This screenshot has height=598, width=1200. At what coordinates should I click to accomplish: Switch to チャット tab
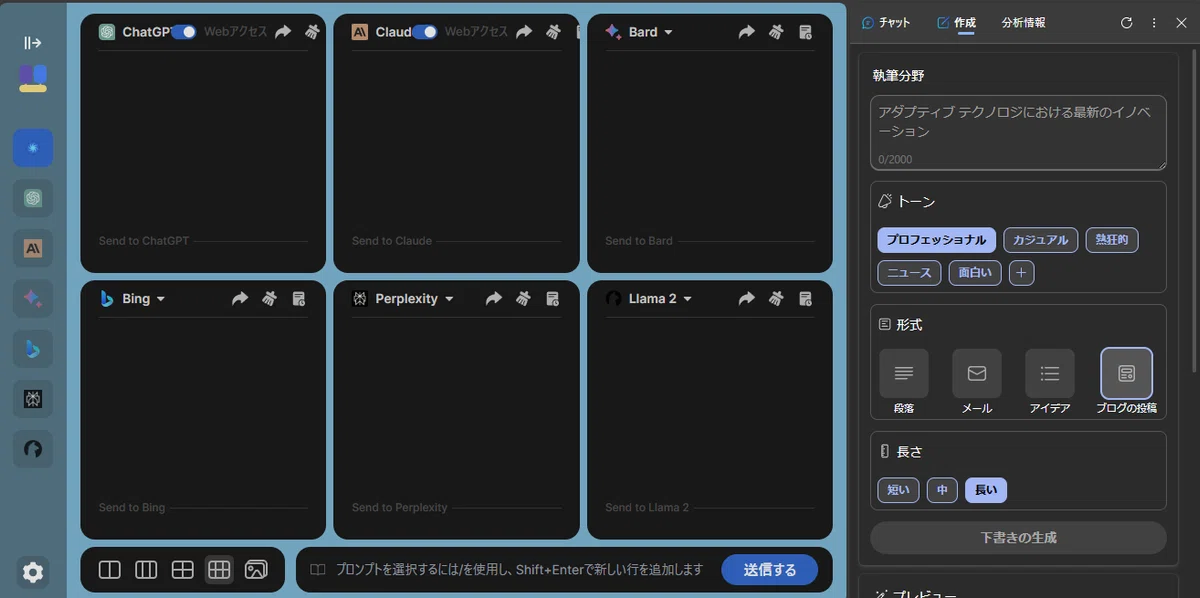coord(886,22)
